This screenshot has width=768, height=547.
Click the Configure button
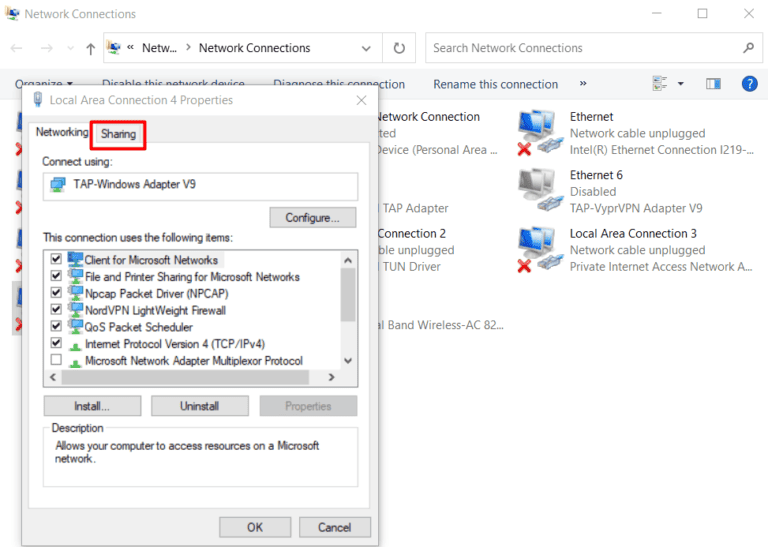(x=312, y=217)
